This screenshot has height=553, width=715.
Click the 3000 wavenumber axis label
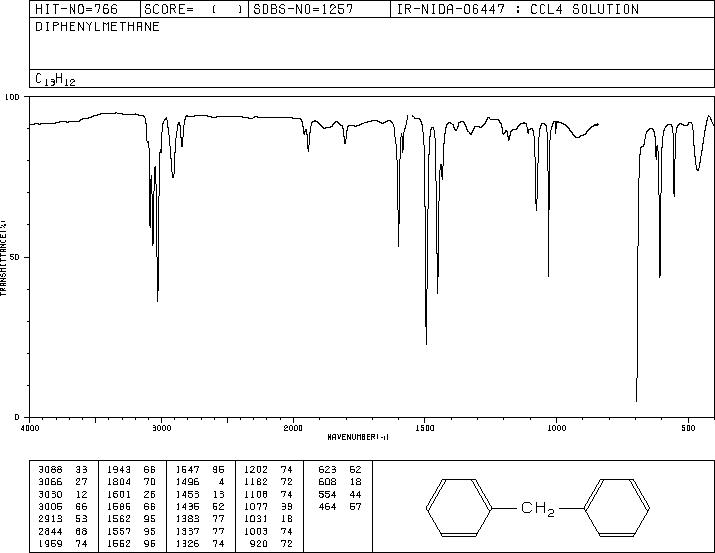pyautogui.click(x=161, y=428)
